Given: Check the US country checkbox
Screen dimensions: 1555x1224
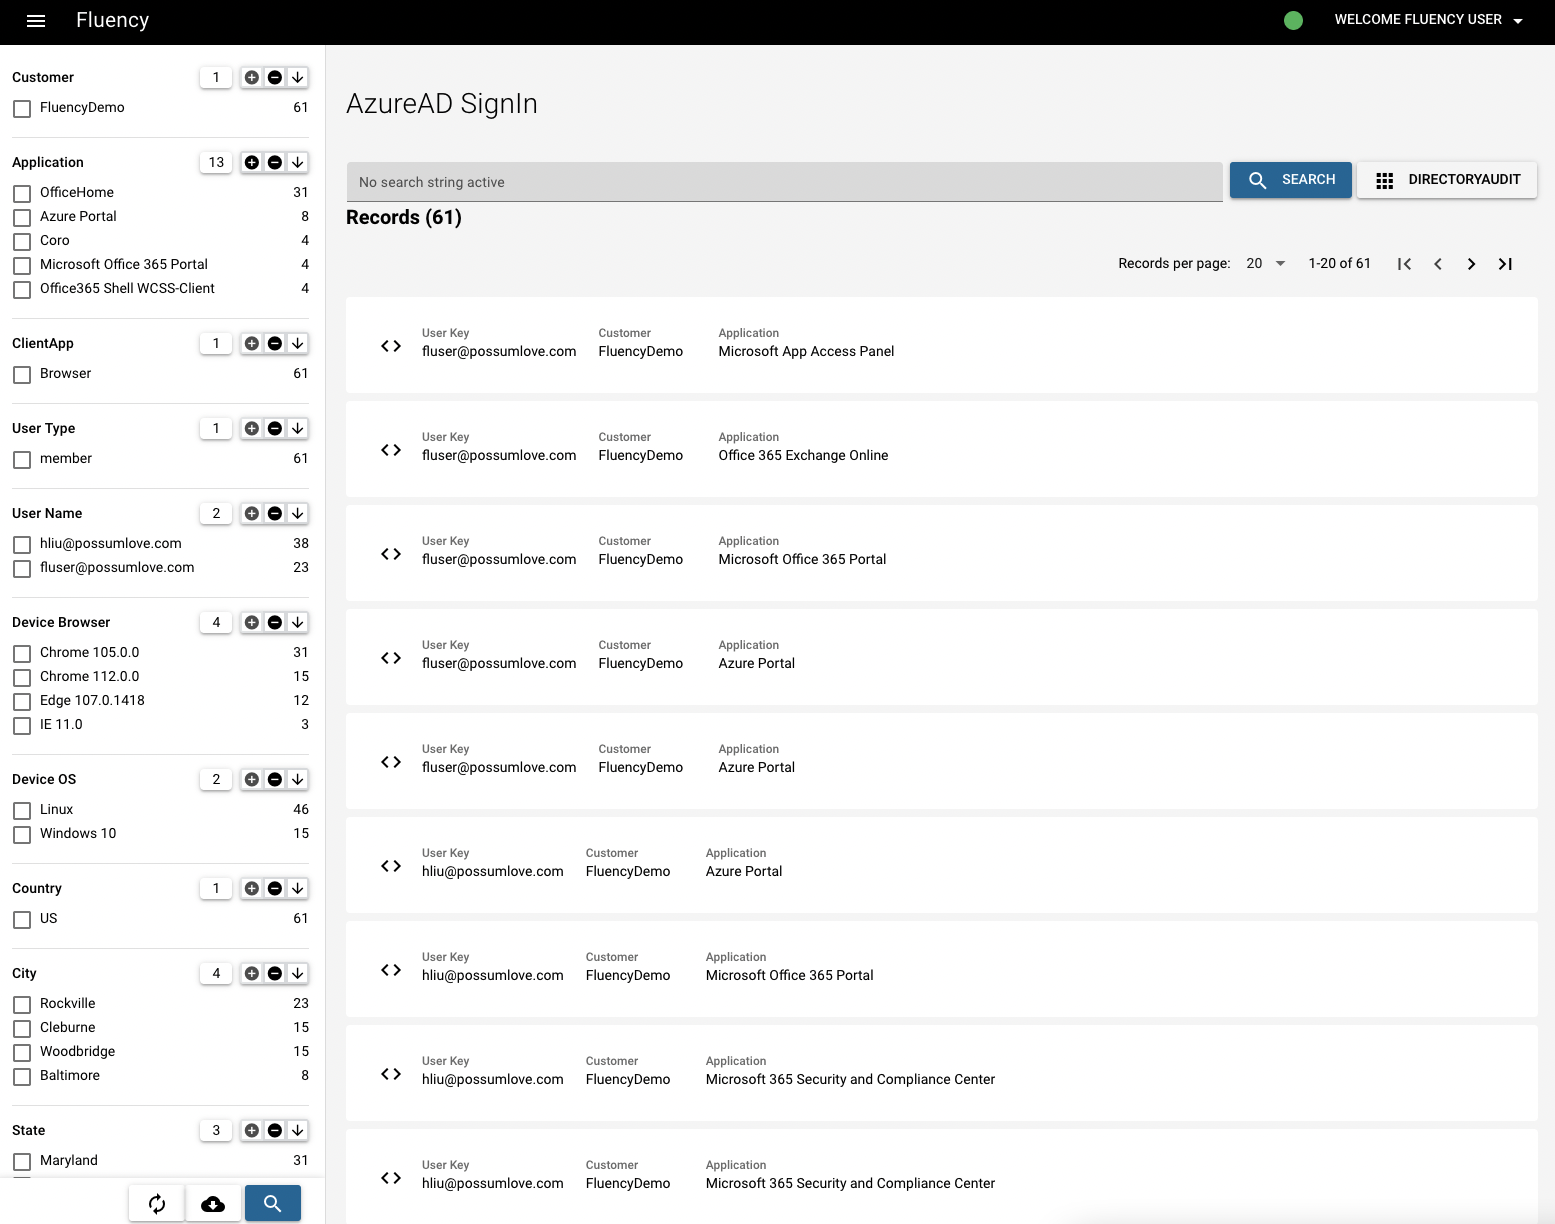Looking at the screenshot, I should tap(22, 920).
